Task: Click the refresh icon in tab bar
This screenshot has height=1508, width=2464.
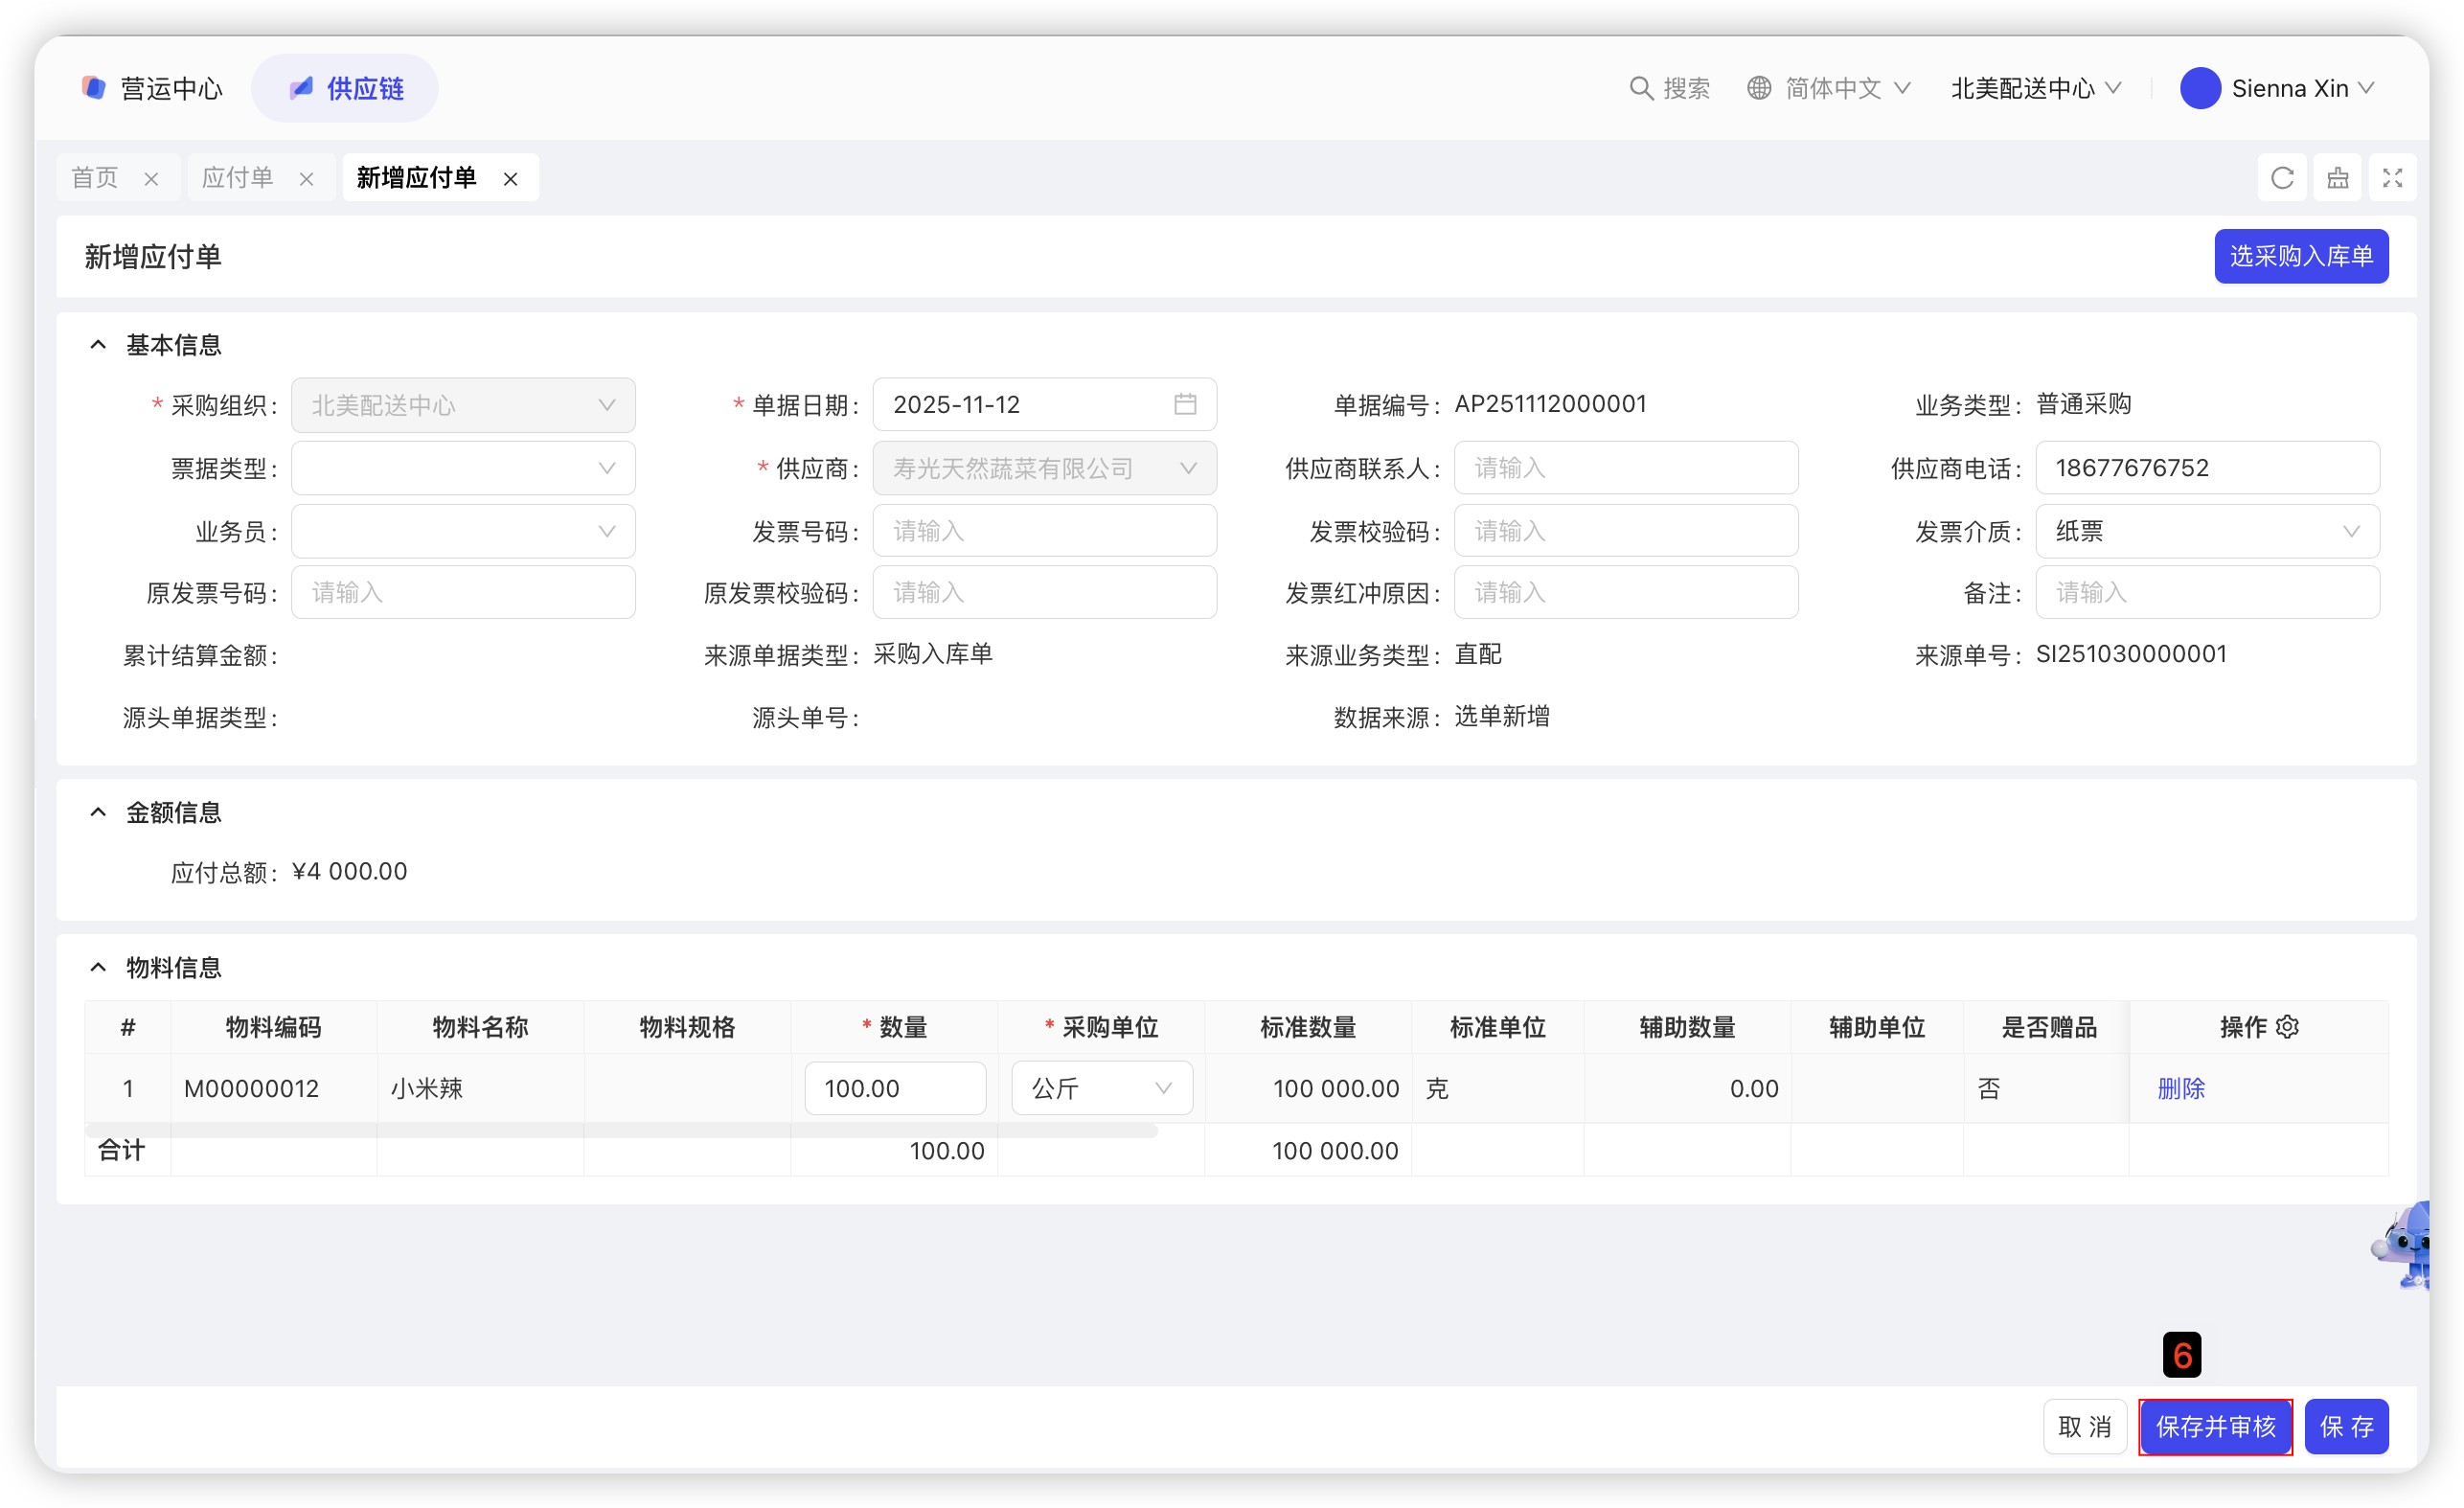Action: [x=2281, y=178]
